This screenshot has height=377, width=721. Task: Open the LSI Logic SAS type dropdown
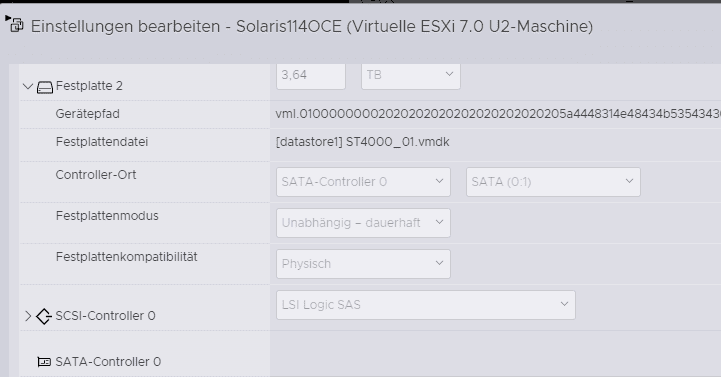pyautogui.click(x=426, y=305)
